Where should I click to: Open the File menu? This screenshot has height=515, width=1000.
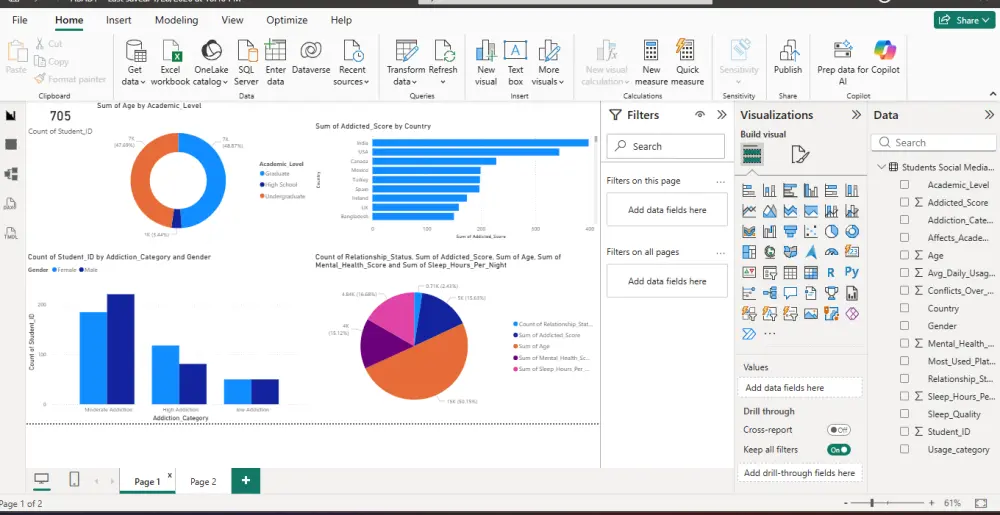point(20,20)
